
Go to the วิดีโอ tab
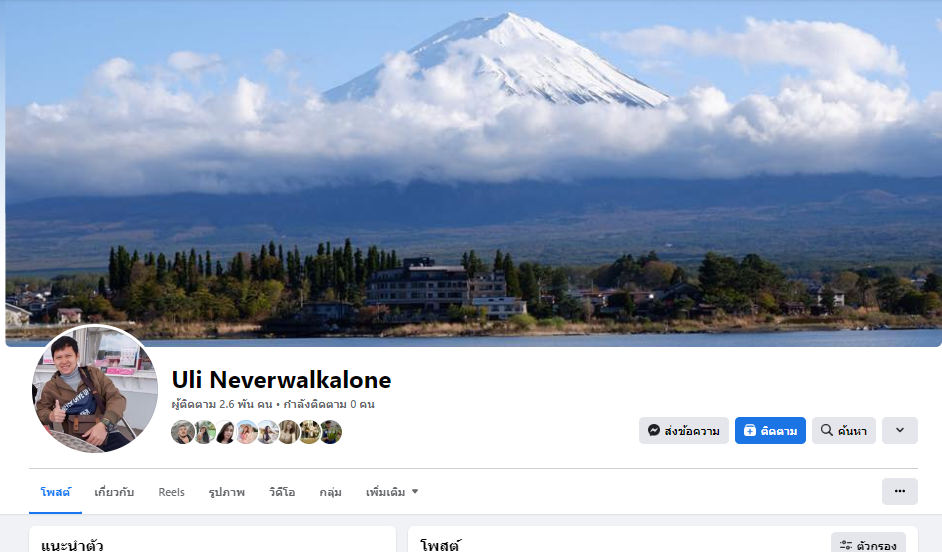tap(282, 492)
